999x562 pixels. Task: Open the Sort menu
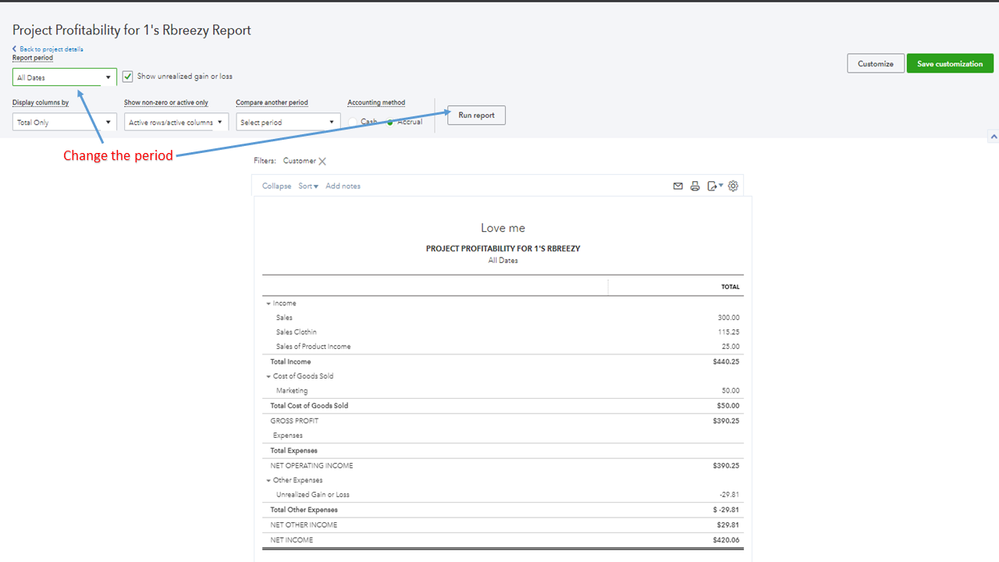[x=308, y=186]
